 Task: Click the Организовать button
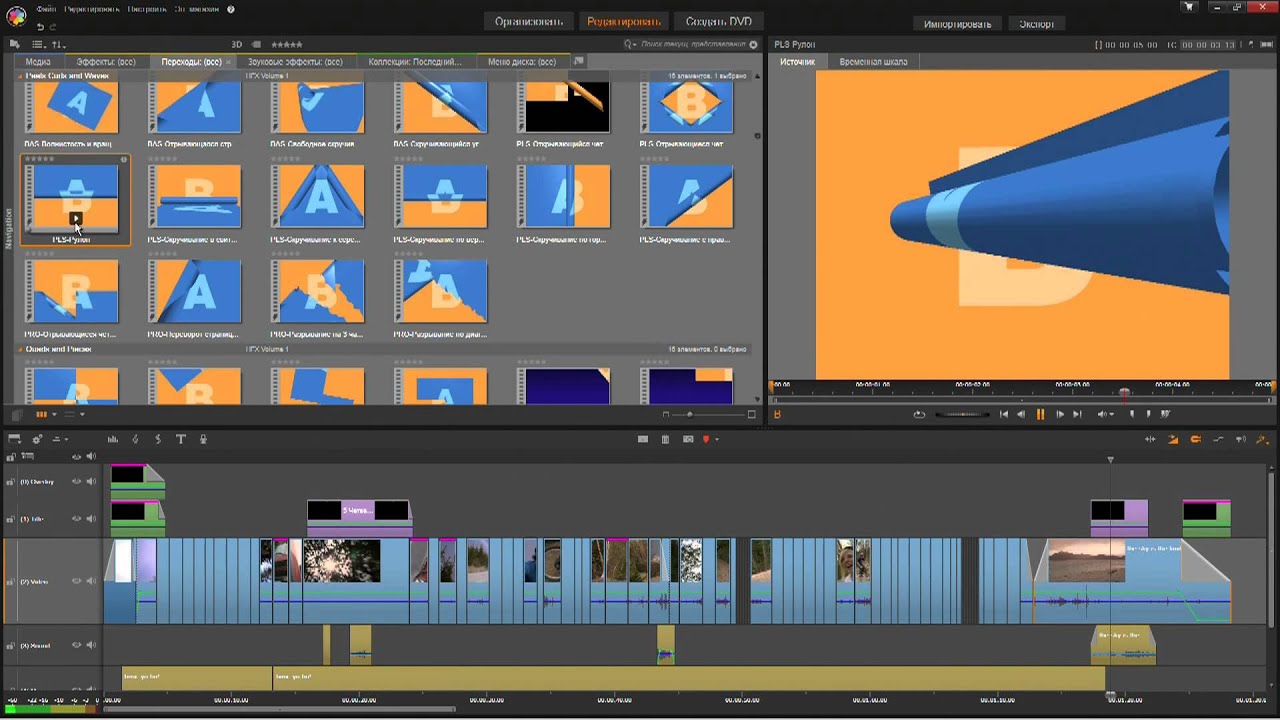529,21
